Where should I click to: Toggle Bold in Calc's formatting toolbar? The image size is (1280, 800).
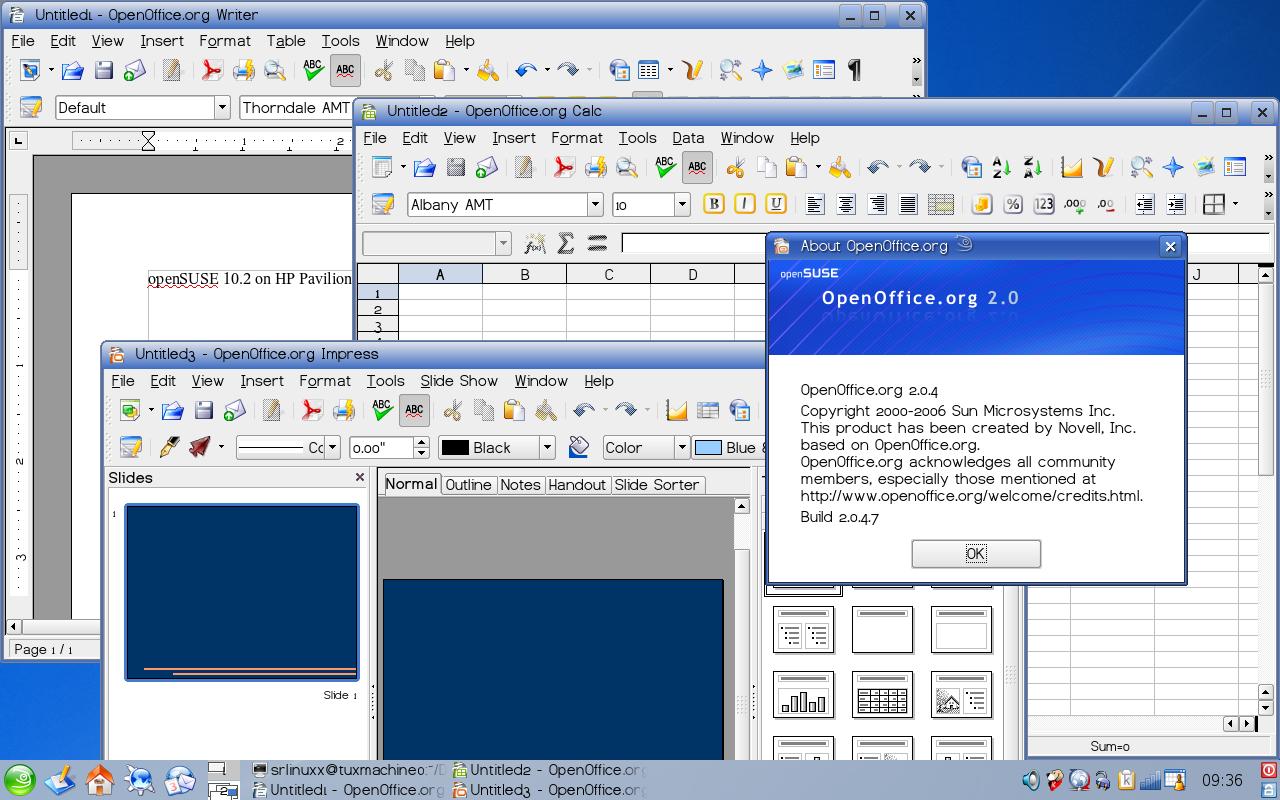point(714,204)
